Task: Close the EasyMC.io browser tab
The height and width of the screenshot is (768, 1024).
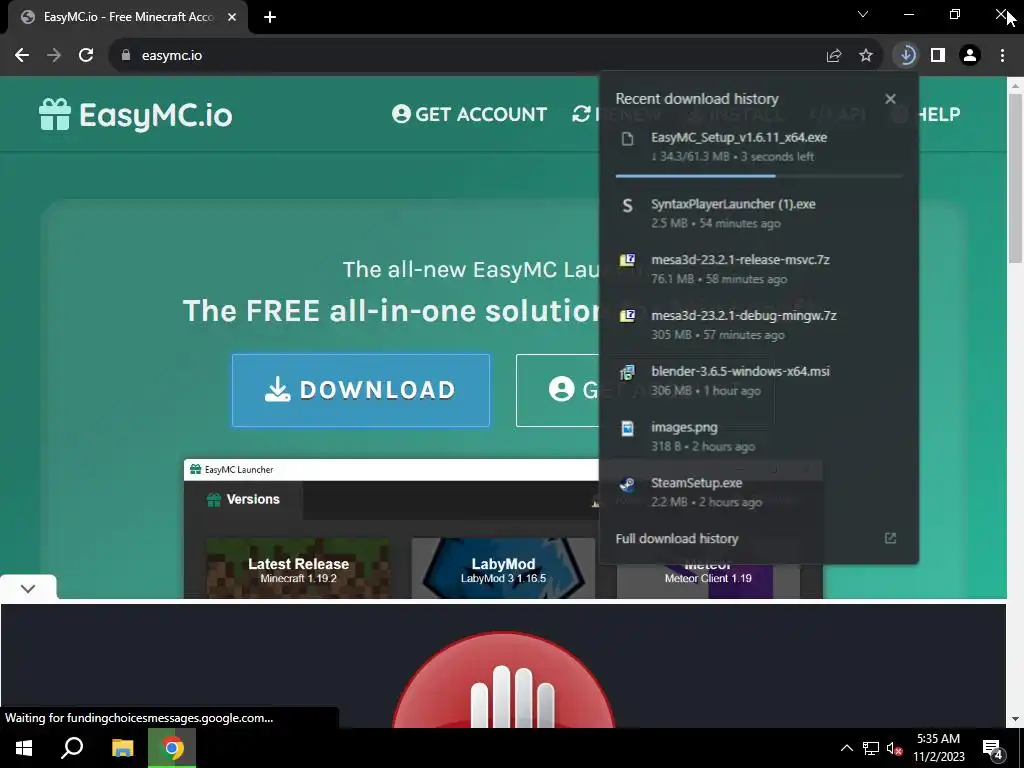Action: point(232,17)
